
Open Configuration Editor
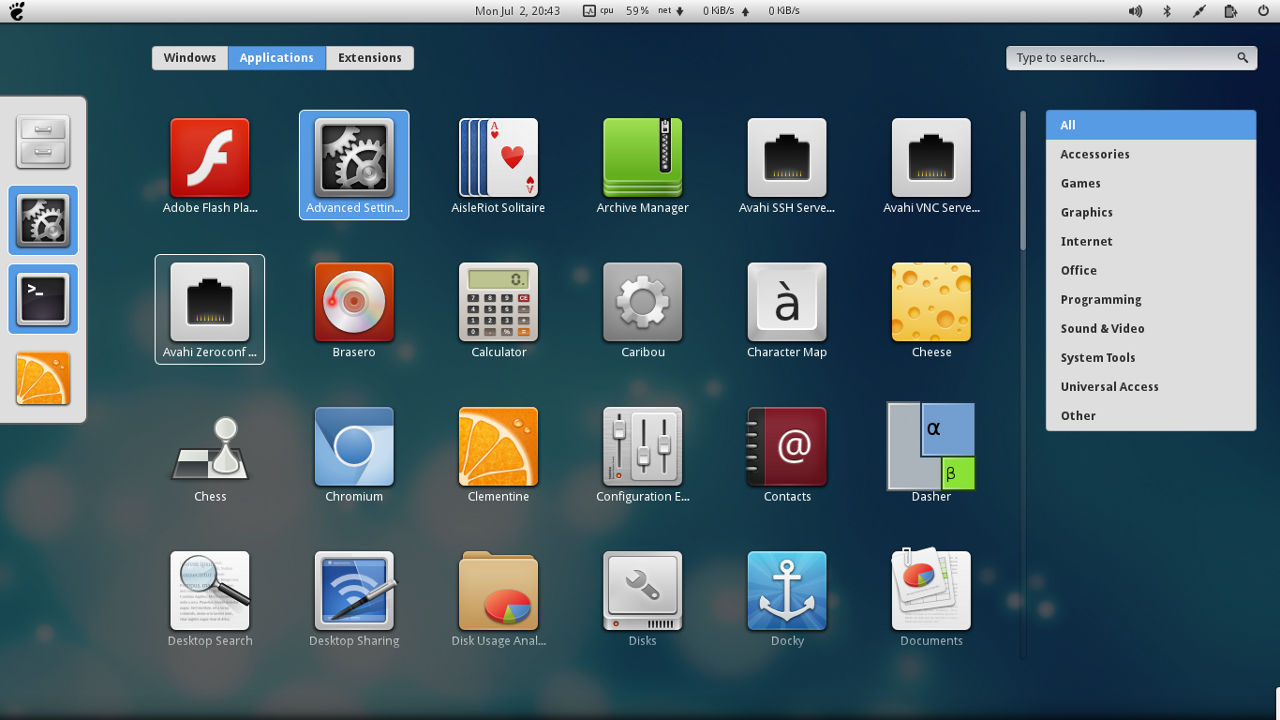click(x=642, y=453)
